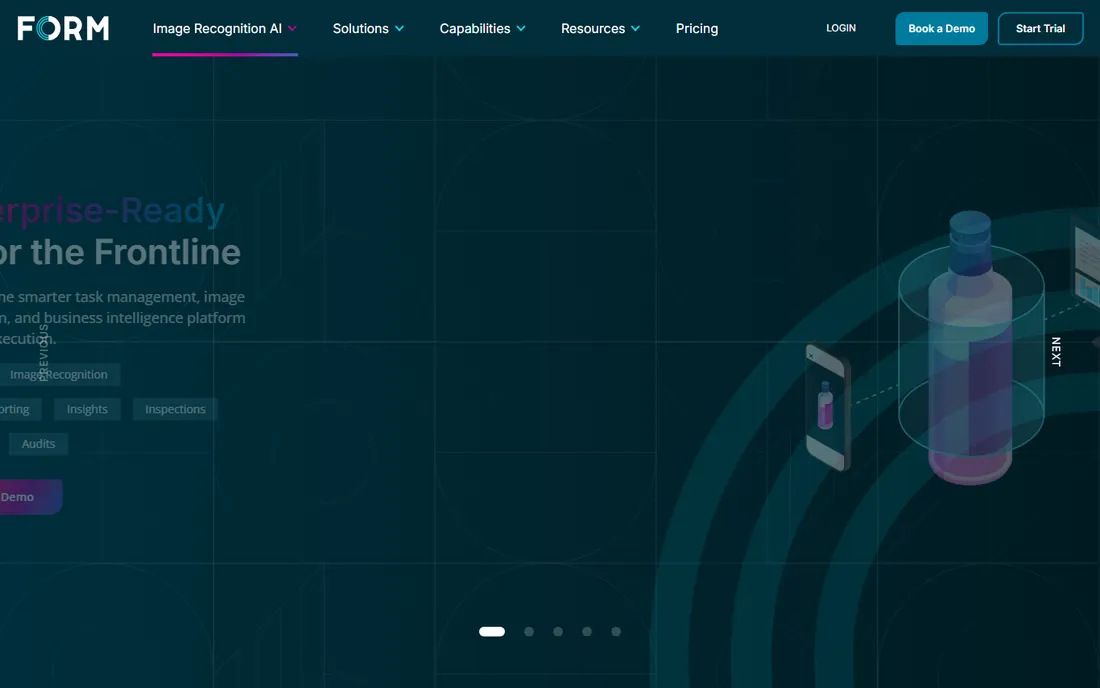1100x688 pixels.
Task: Select the fourth carousel dot
Action: pos(587,632)
